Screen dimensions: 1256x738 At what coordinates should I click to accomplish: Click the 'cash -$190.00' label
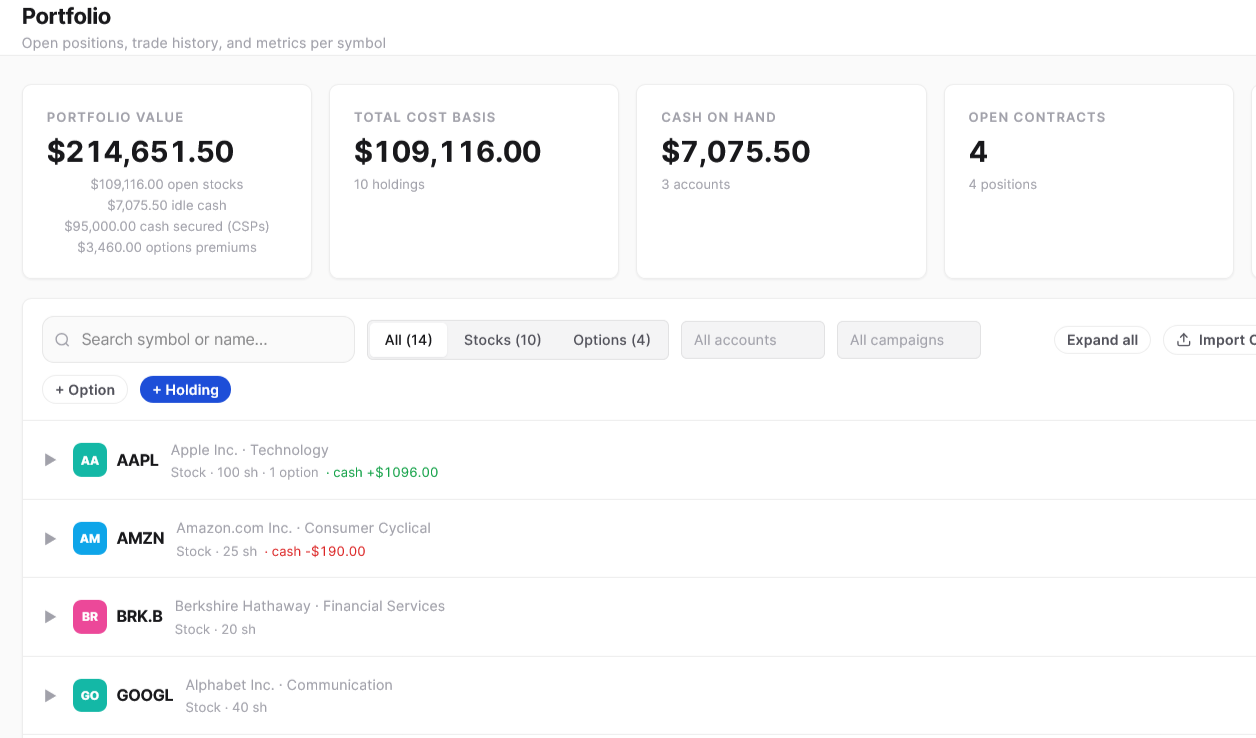click(x=319, y=551)
